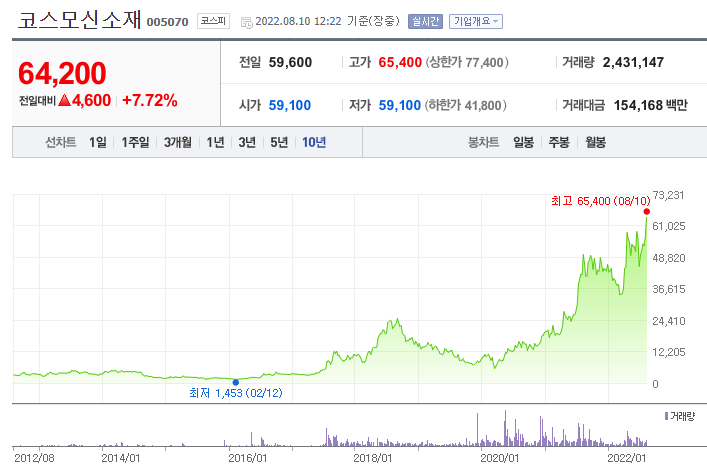Click the red up-triangle price change icon
The image size is (707, 476).
tap(64, 100)
